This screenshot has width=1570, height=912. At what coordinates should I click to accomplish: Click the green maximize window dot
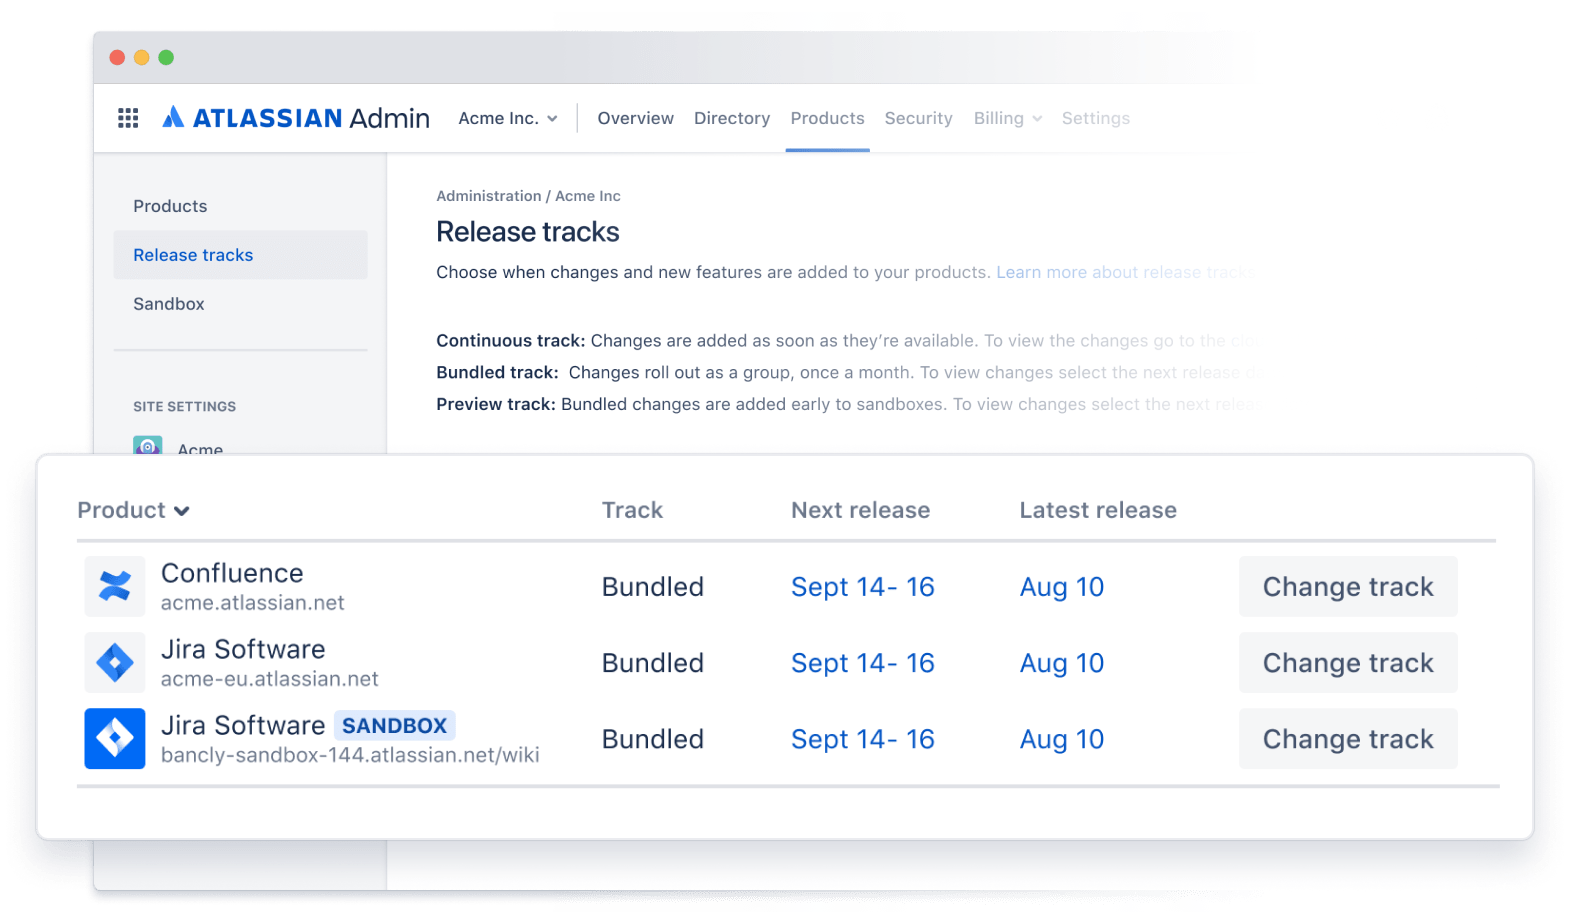166,58
